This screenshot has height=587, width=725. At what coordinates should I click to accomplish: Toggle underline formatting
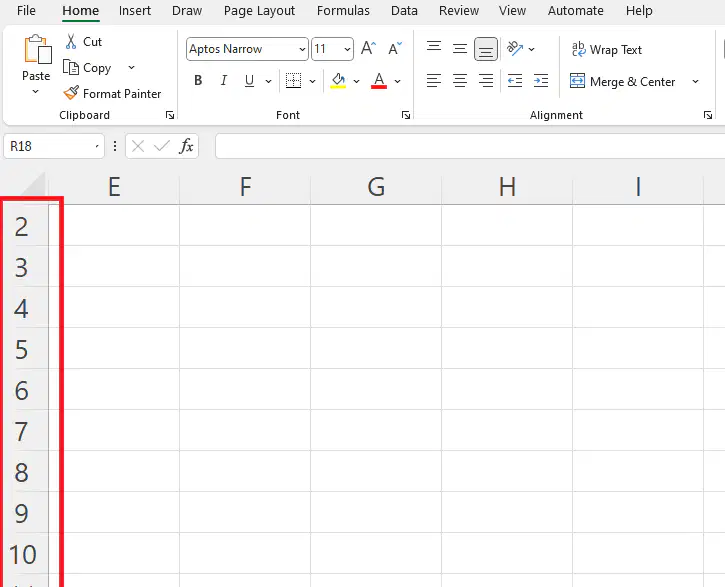[249, 81]
